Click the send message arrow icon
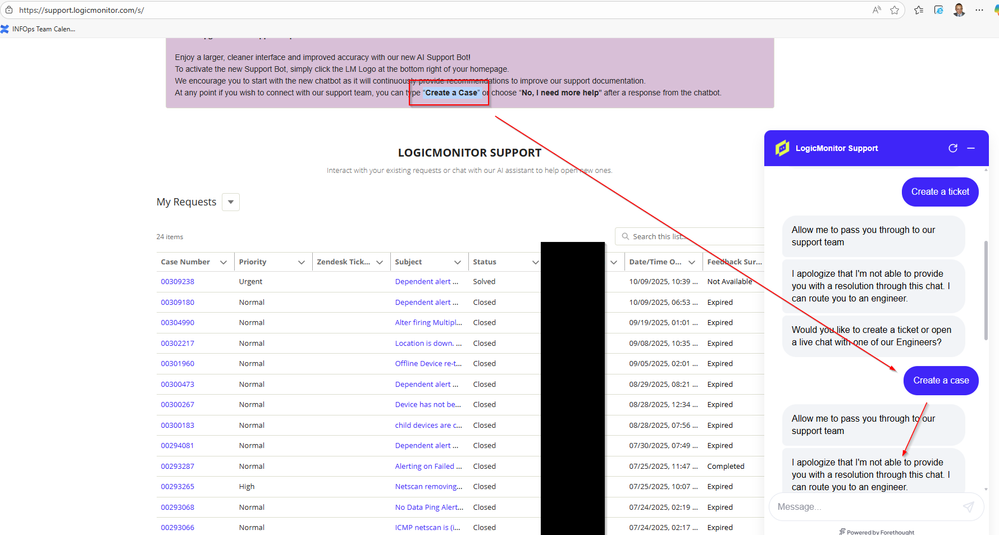The image size is (999, 535). click(968, 507)
